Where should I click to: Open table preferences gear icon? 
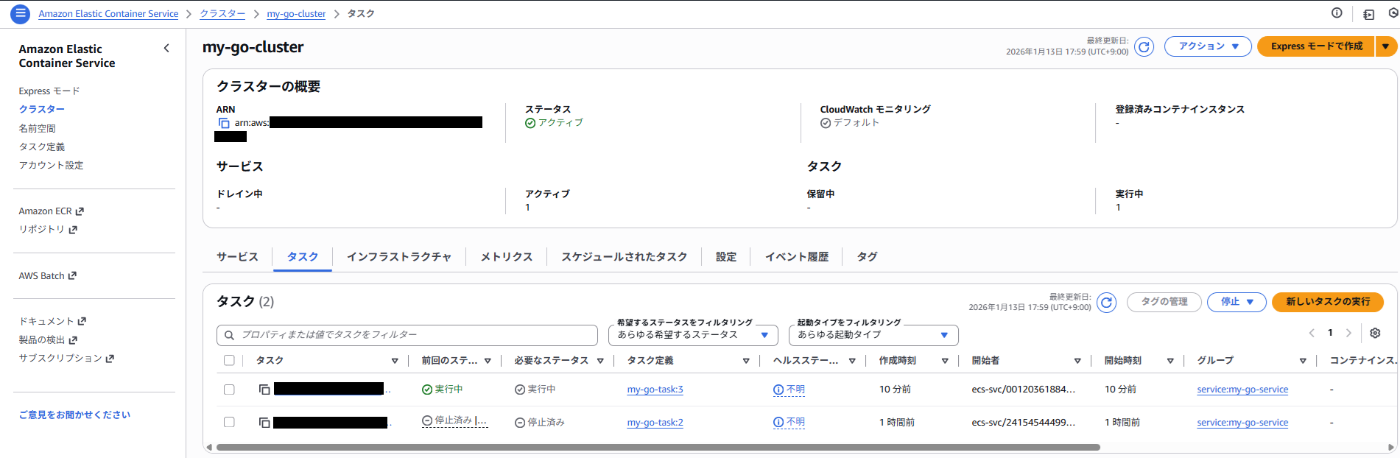(1375, 333)
